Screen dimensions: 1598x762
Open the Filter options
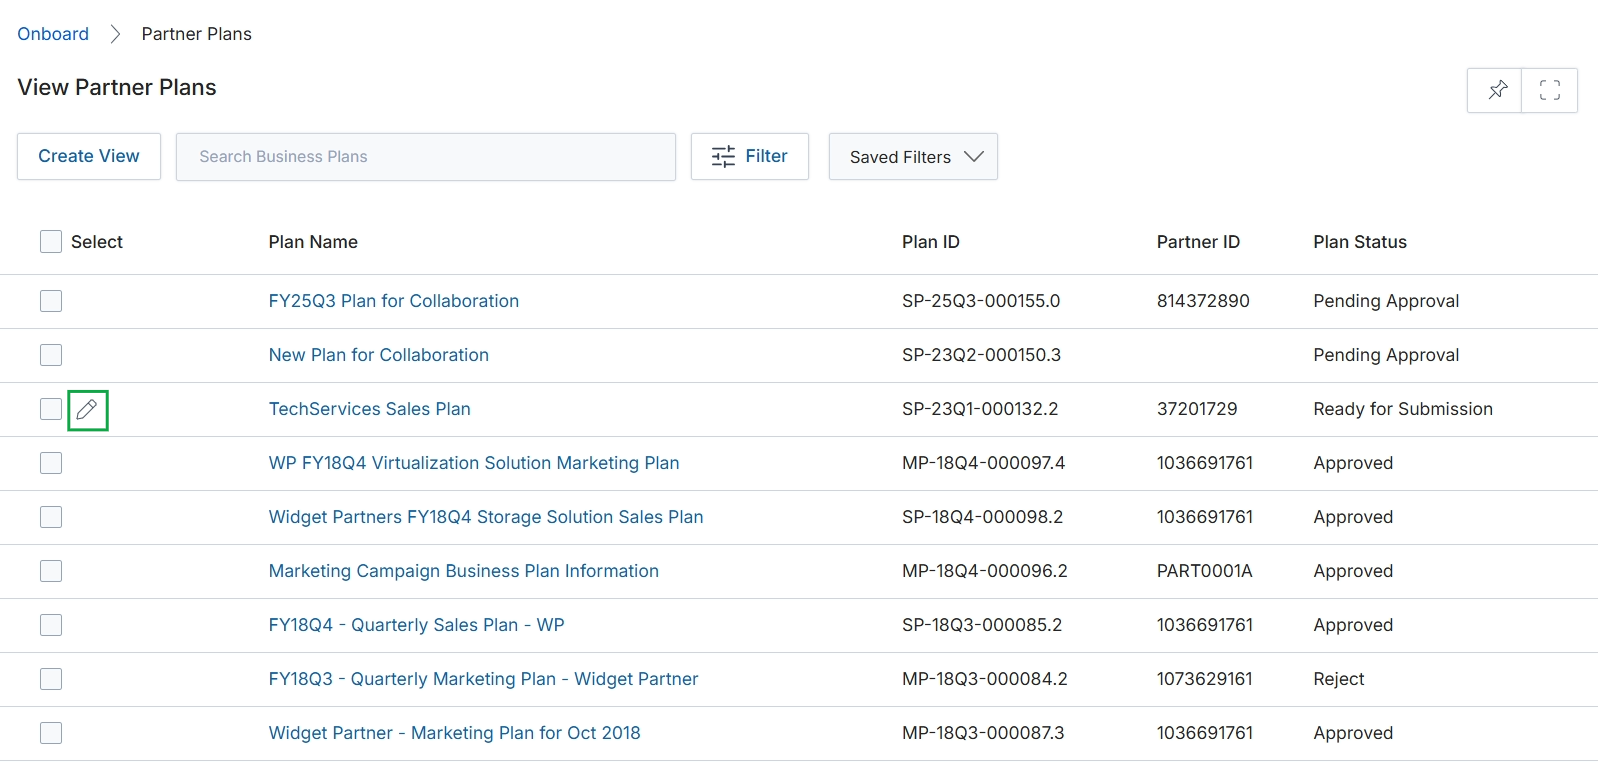[x=750, y=157]
